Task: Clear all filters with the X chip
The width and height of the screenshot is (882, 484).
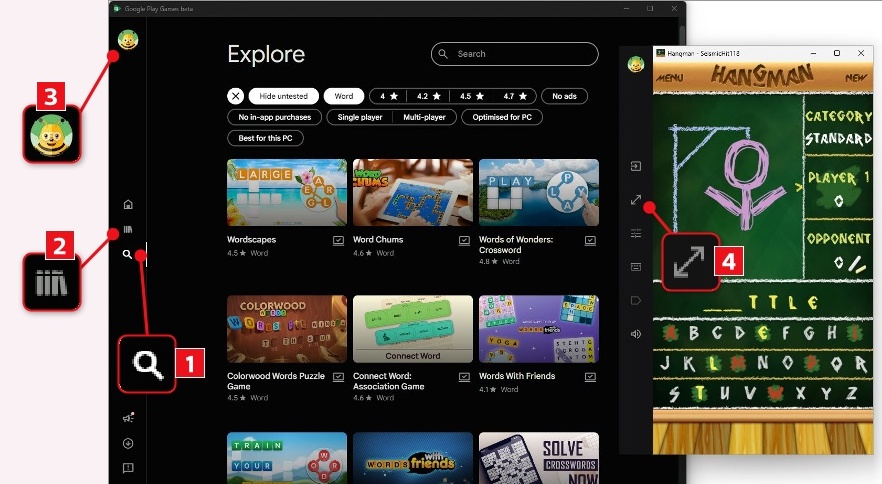Action: [x=235, y=96]
